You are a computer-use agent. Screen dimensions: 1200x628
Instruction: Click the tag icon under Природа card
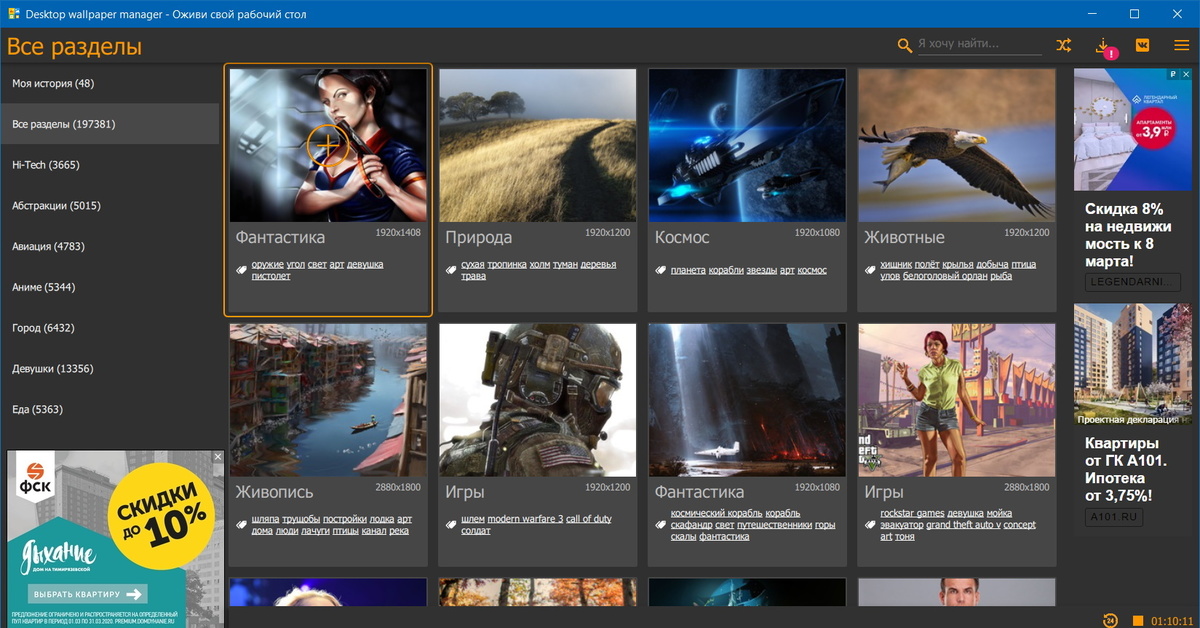(x=451, y=270)
